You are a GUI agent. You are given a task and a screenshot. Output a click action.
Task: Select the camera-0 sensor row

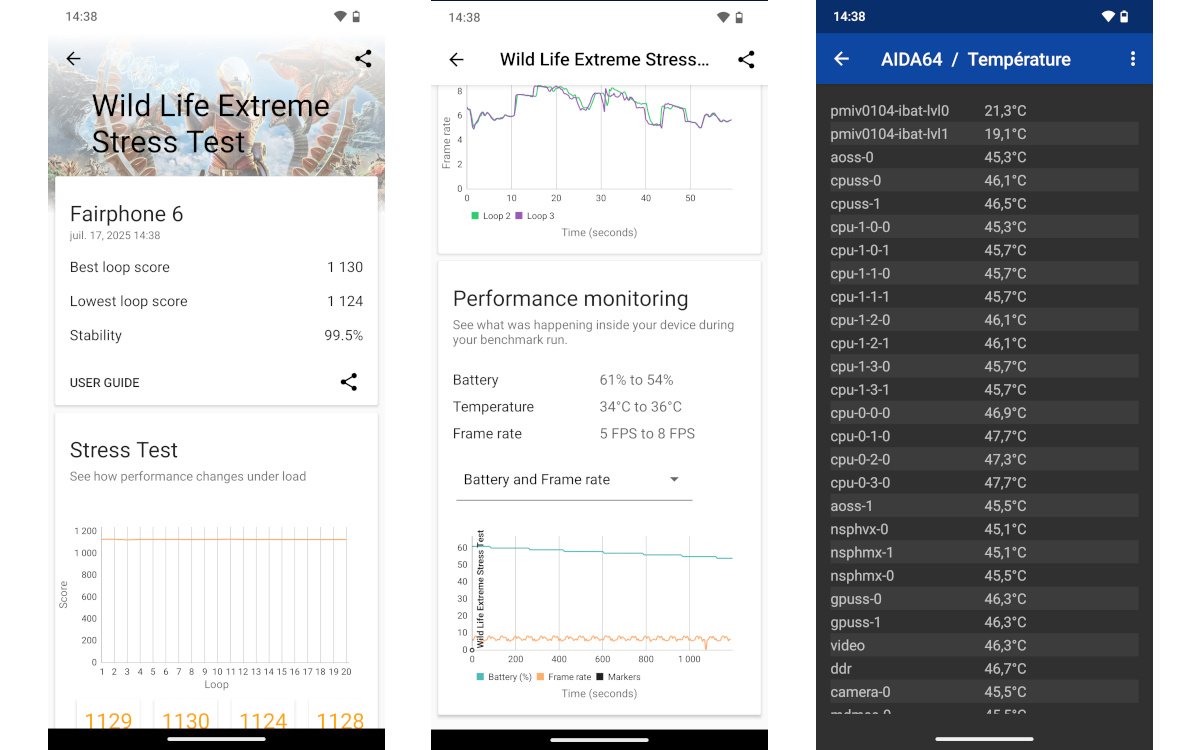(x=984, y=692)
